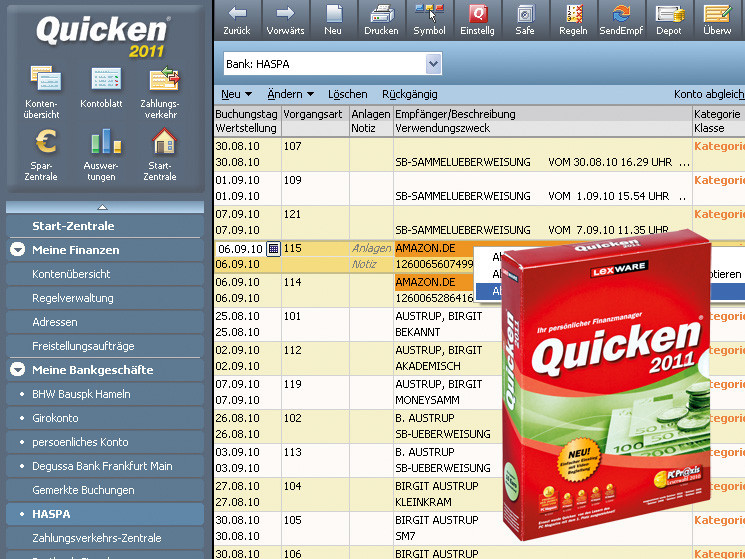Select the 30.08.10 booking numbered 107
The height and width of the screenshot is (559, 745).
coord(292,146)
